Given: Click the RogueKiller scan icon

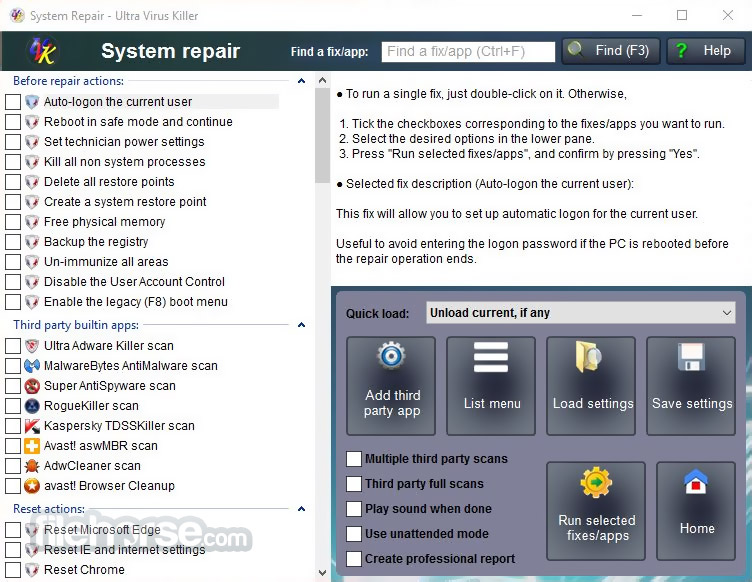Looking at the screenshot, I should (x=32, y=406).
